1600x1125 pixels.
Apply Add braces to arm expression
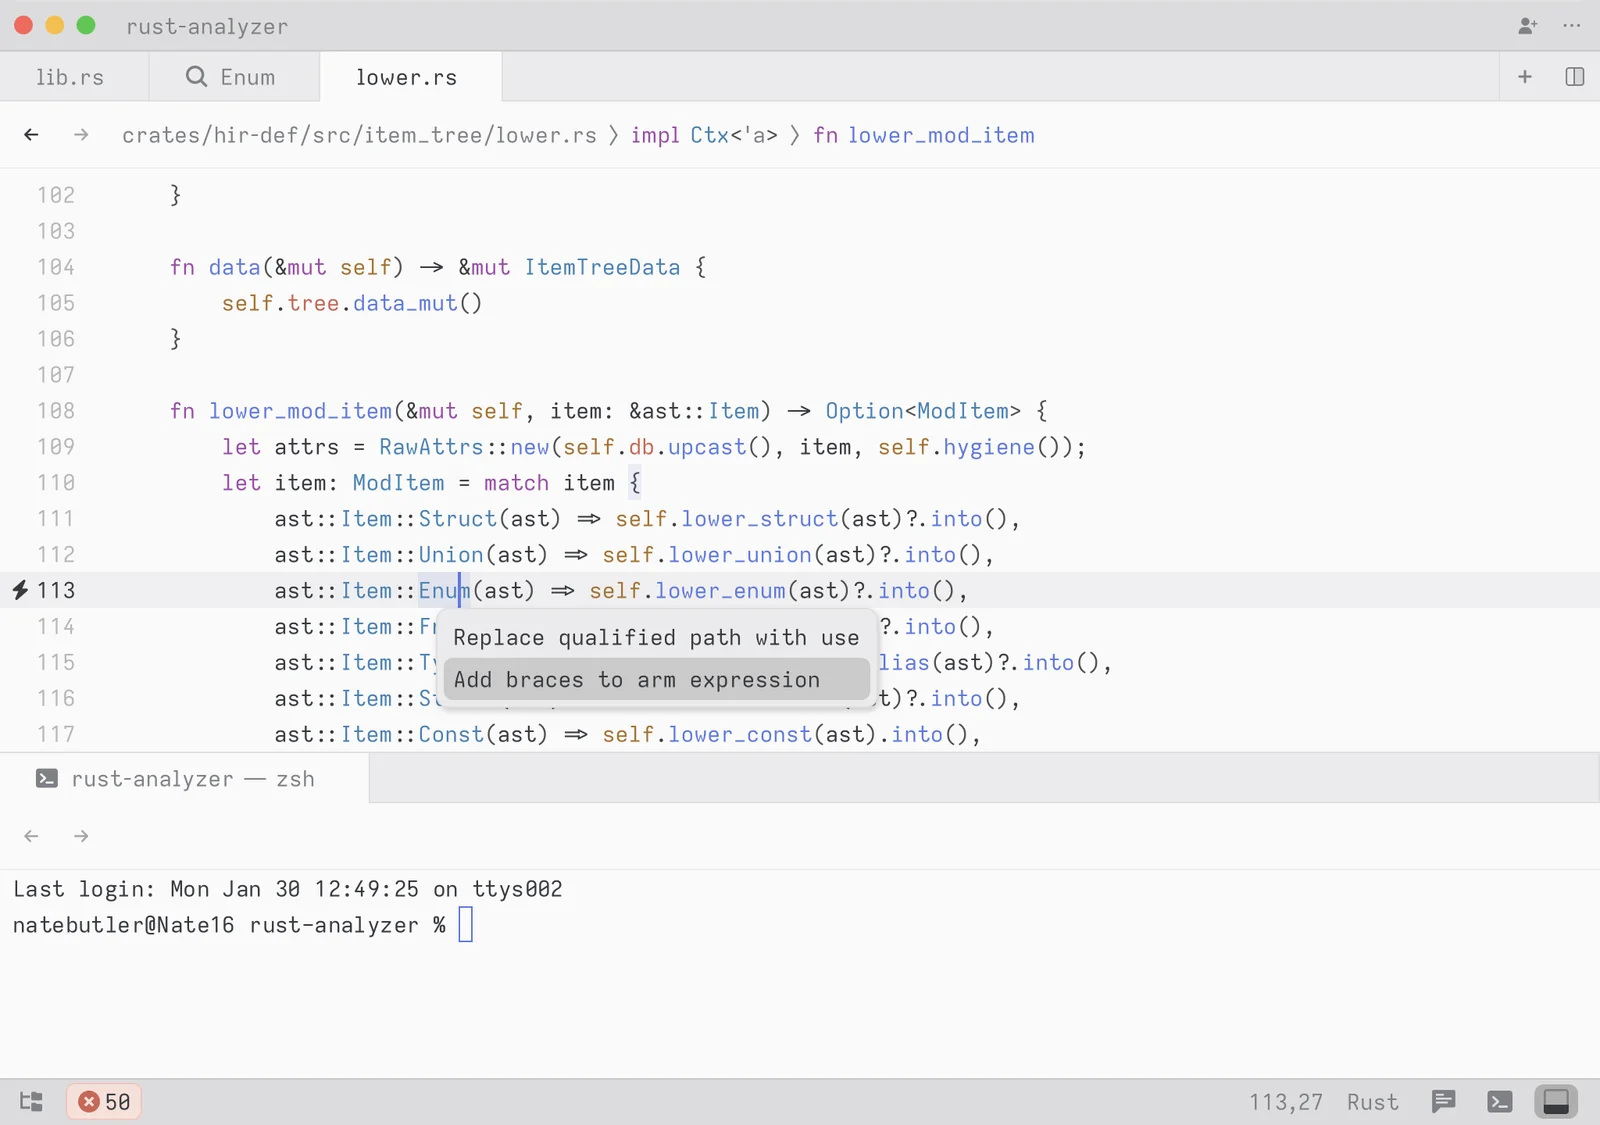pos(636,679)
